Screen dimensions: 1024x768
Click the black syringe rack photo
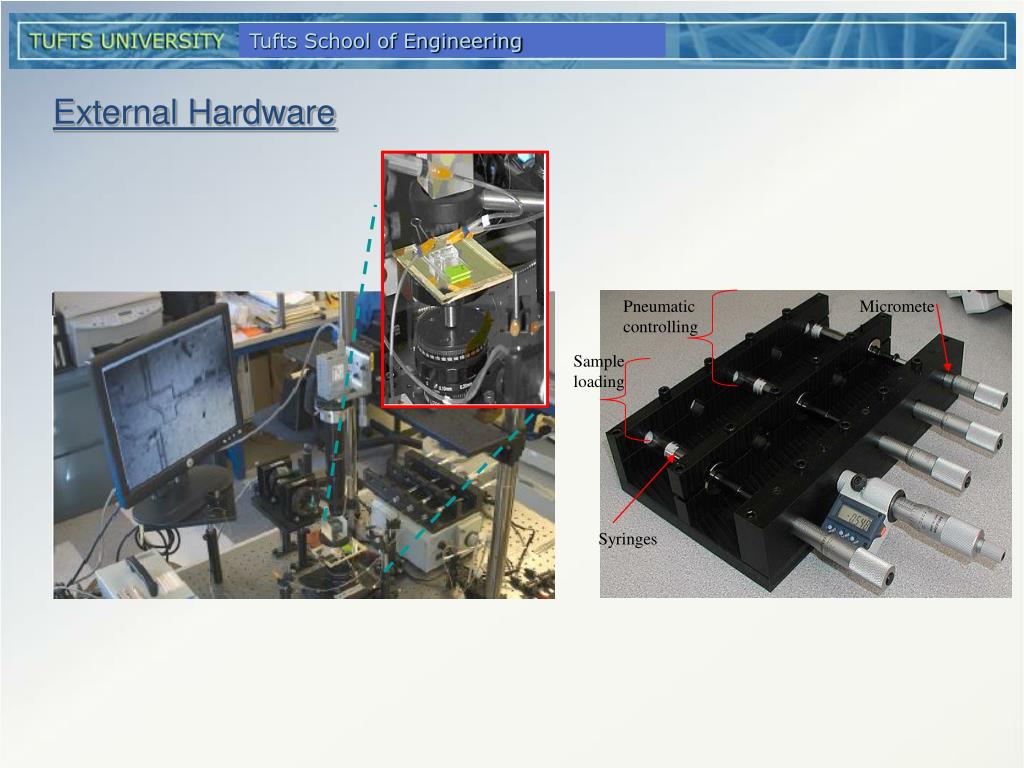click(x=806, y=444)
